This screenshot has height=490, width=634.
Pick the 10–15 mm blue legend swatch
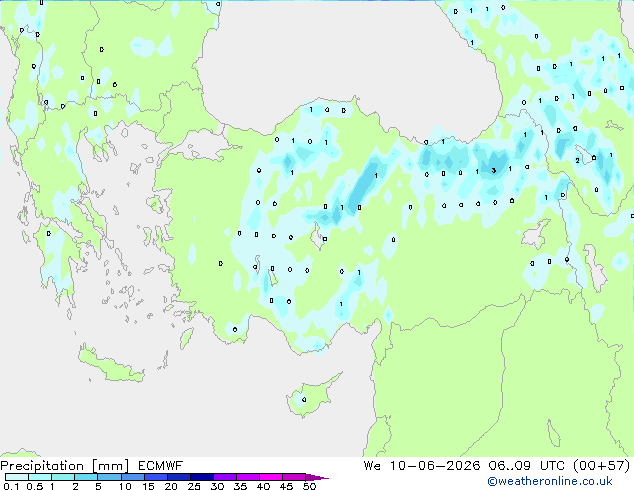pyautogui.click(x=132, y=477)
